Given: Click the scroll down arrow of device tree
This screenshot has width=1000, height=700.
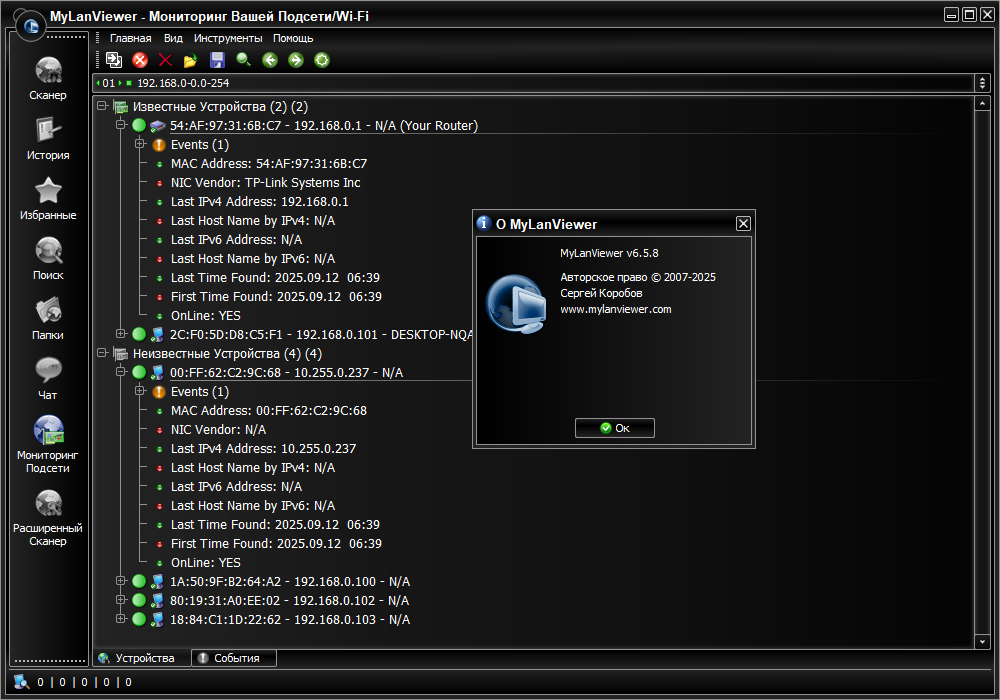Looking at the screenshot, I should click(x=982, y=641).
